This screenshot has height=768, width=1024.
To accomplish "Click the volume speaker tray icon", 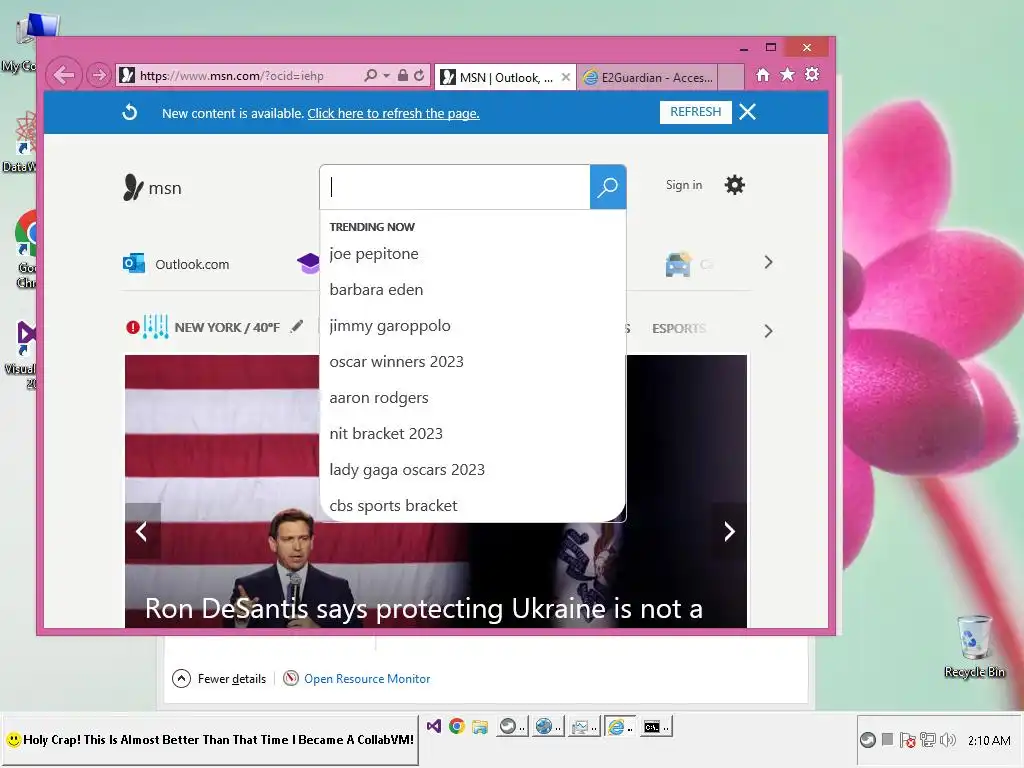I will click(x=947, y=740).
